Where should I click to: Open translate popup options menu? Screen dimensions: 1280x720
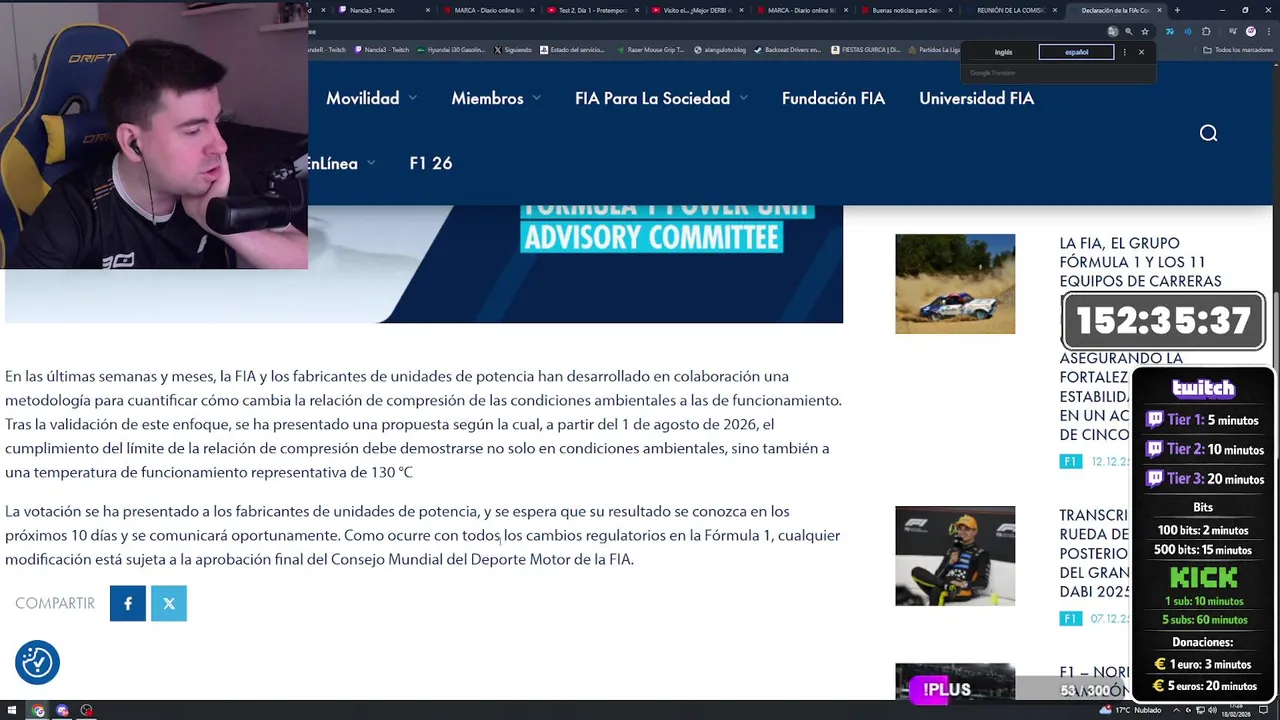[1125, 52]
